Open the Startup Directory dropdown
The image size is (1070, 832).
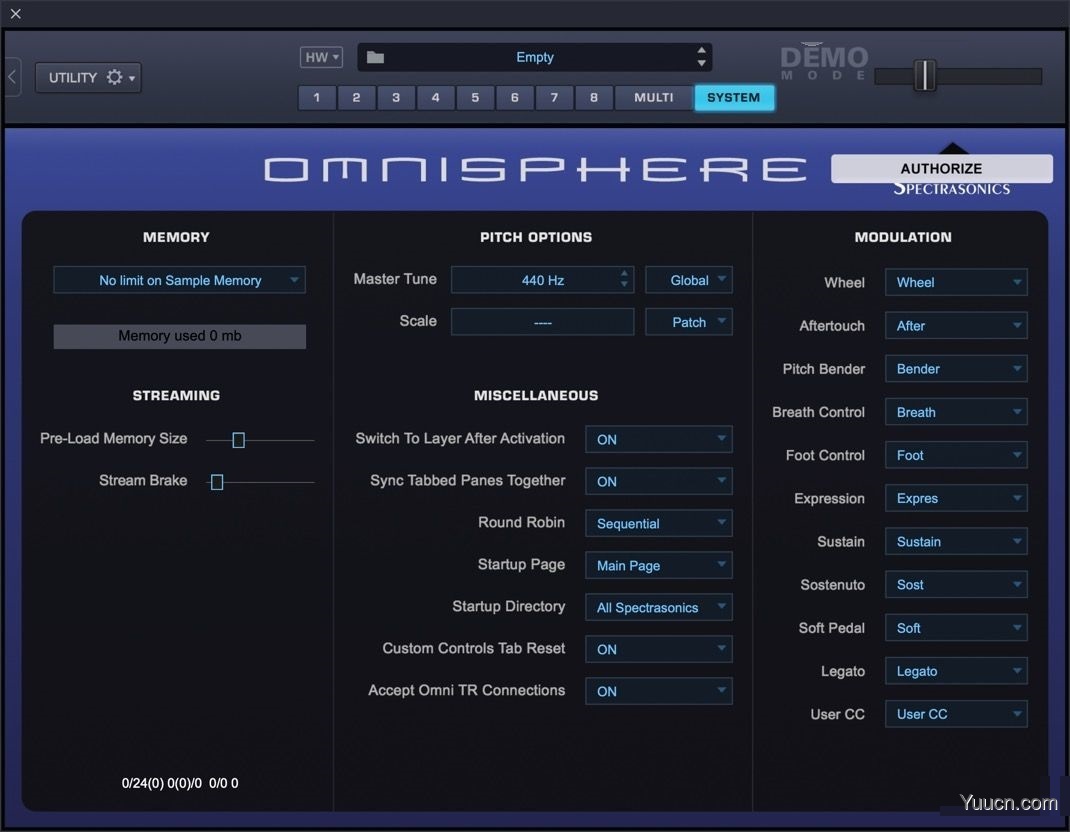click(x=658, y=607)
